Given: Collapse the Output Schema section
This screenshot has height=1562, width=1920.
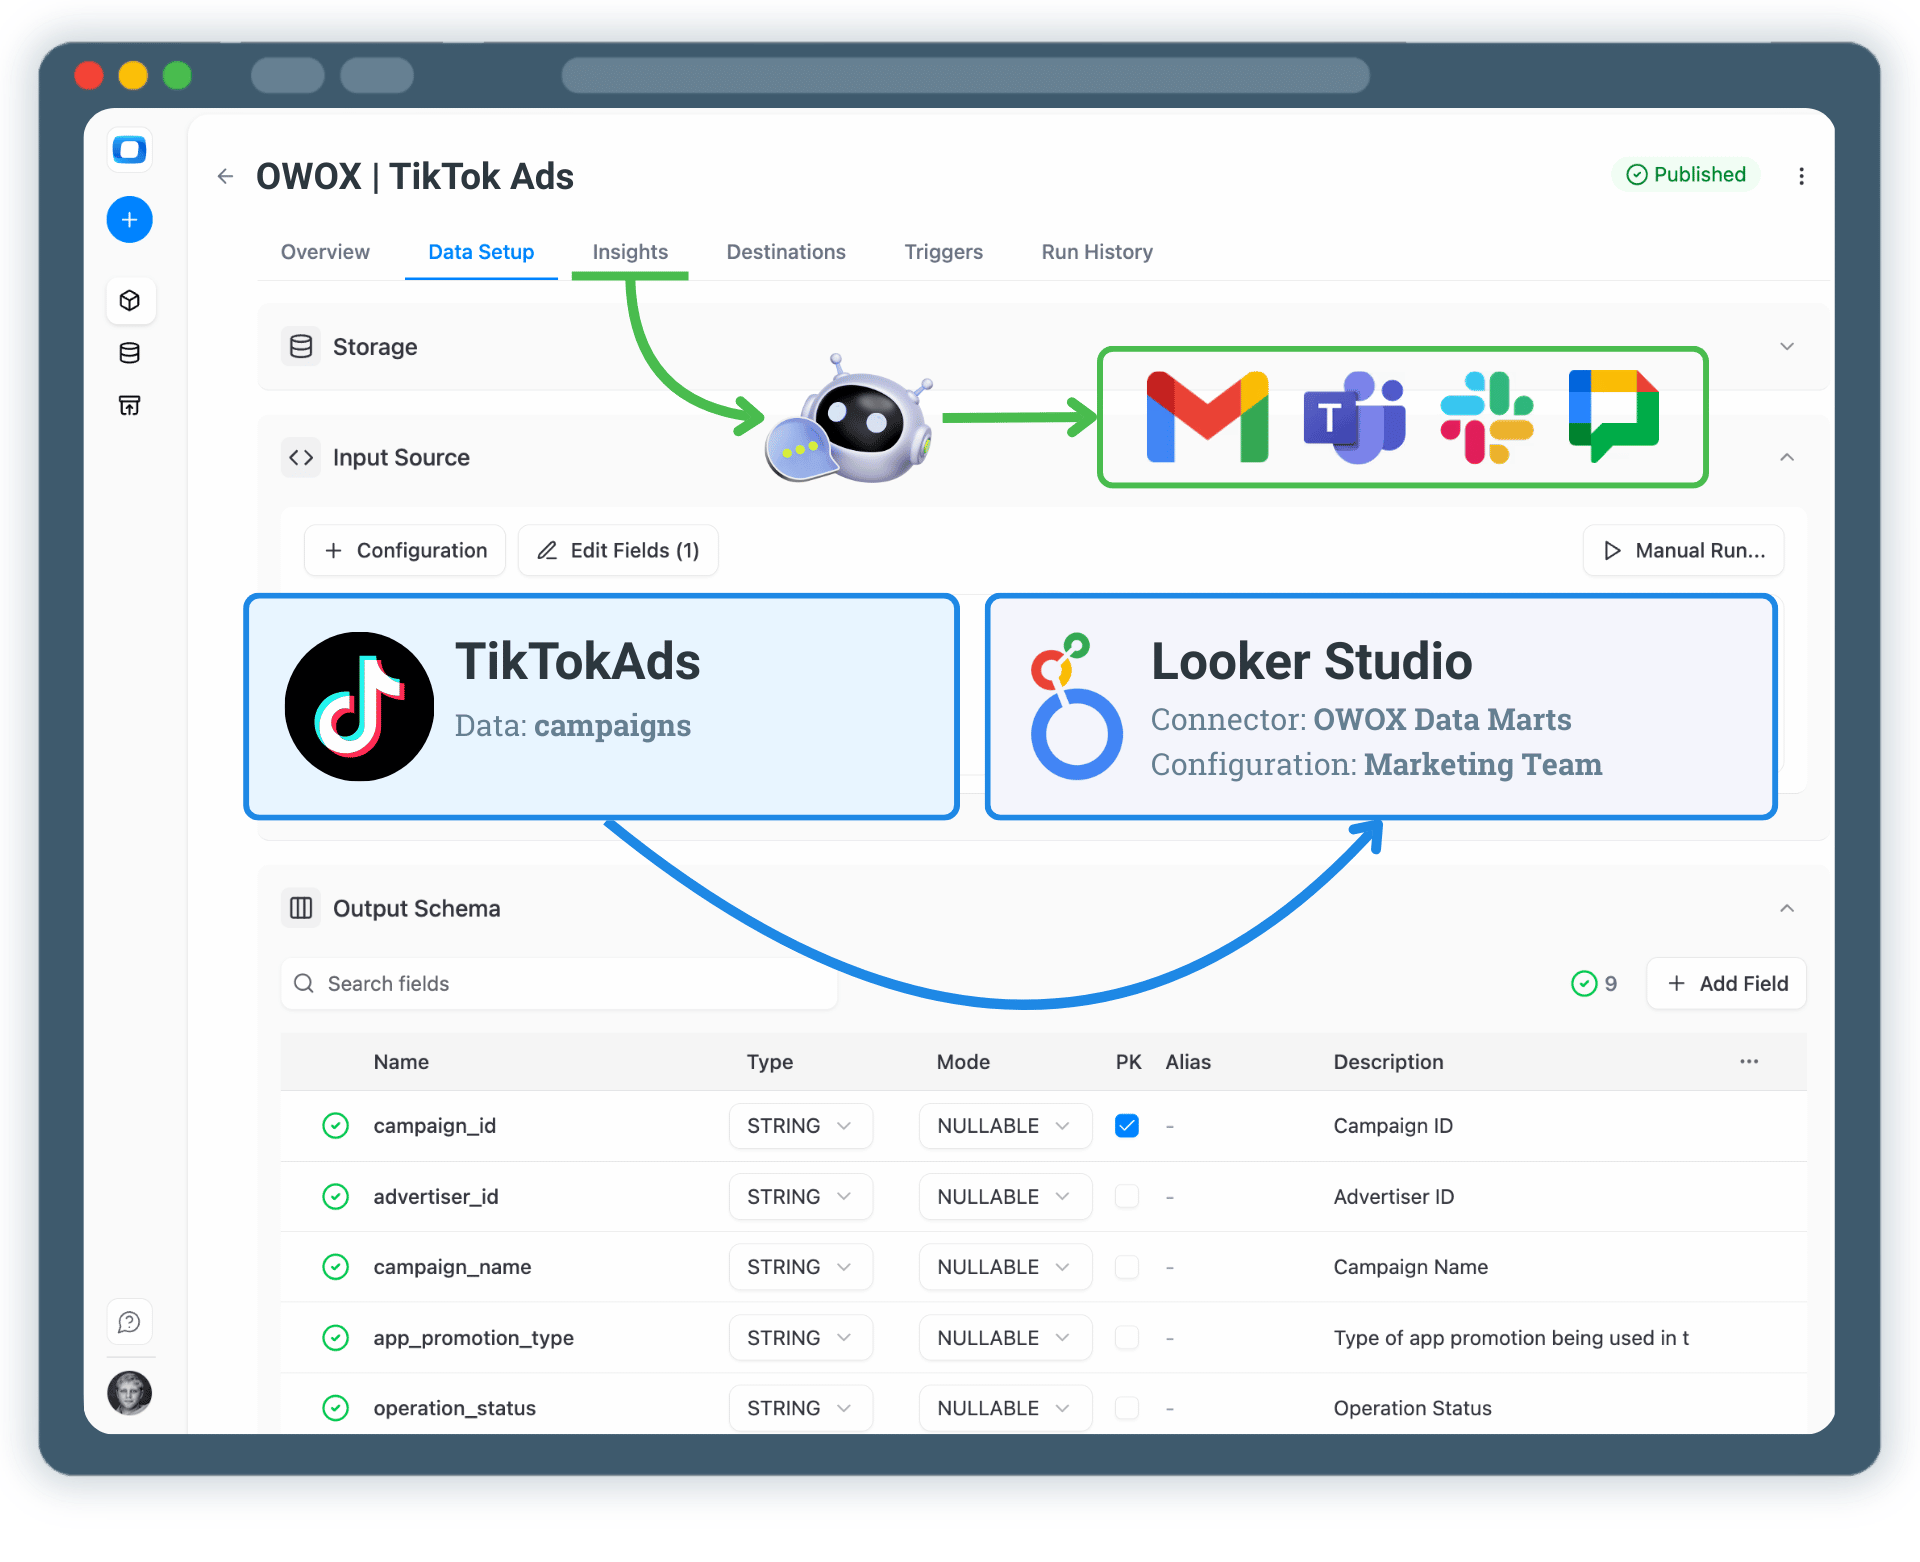Looking at the screenshot, I should tap(1787, 908).
